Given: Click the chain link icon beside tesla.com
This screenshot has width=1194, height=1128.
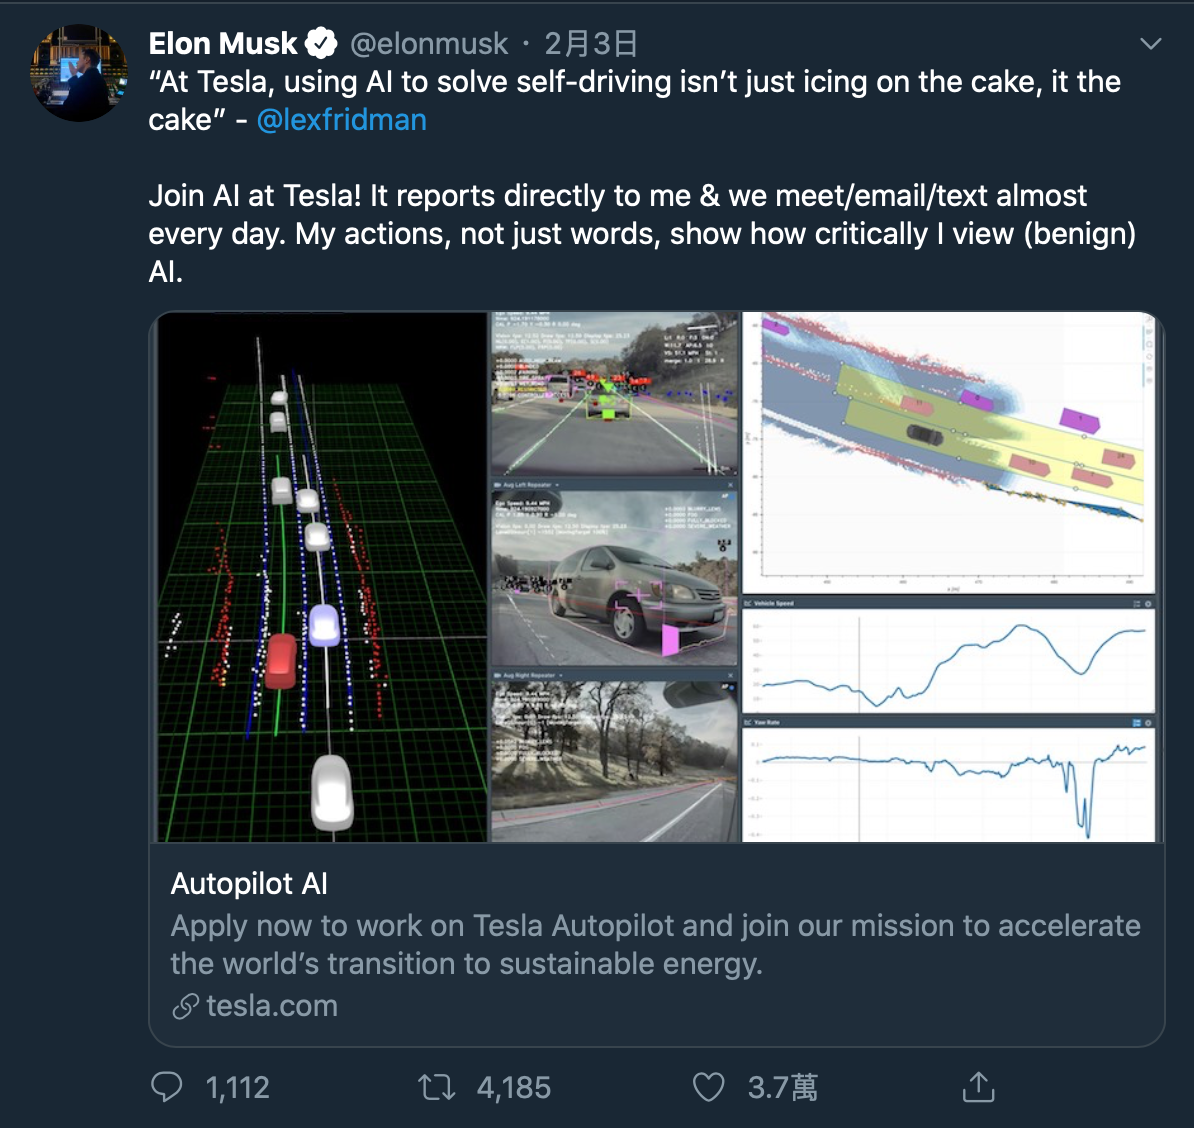Looking at the screenshot, I should (185, 1006).
